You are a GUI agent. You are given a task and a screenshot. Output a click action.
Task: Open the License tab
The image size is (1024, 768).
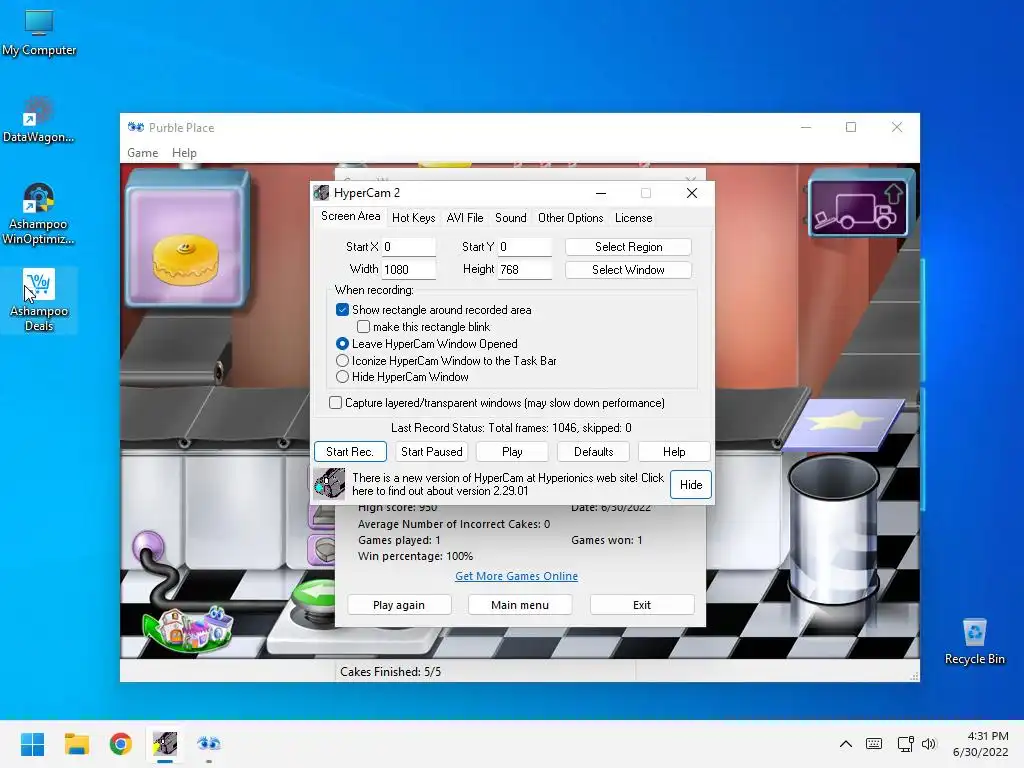coord(633,218)
